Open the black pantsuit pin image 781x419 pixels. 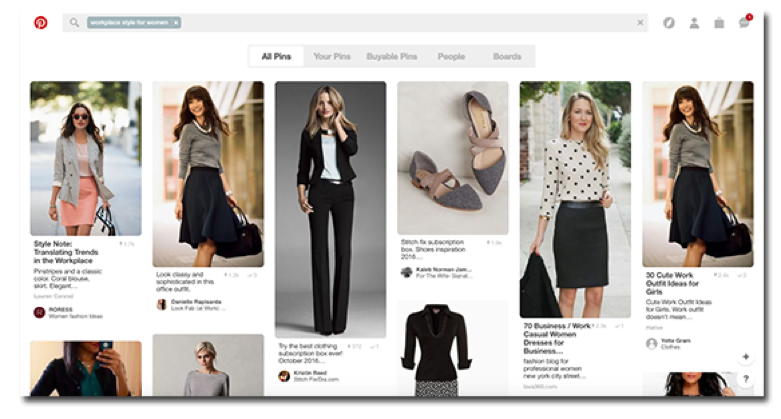330,208
